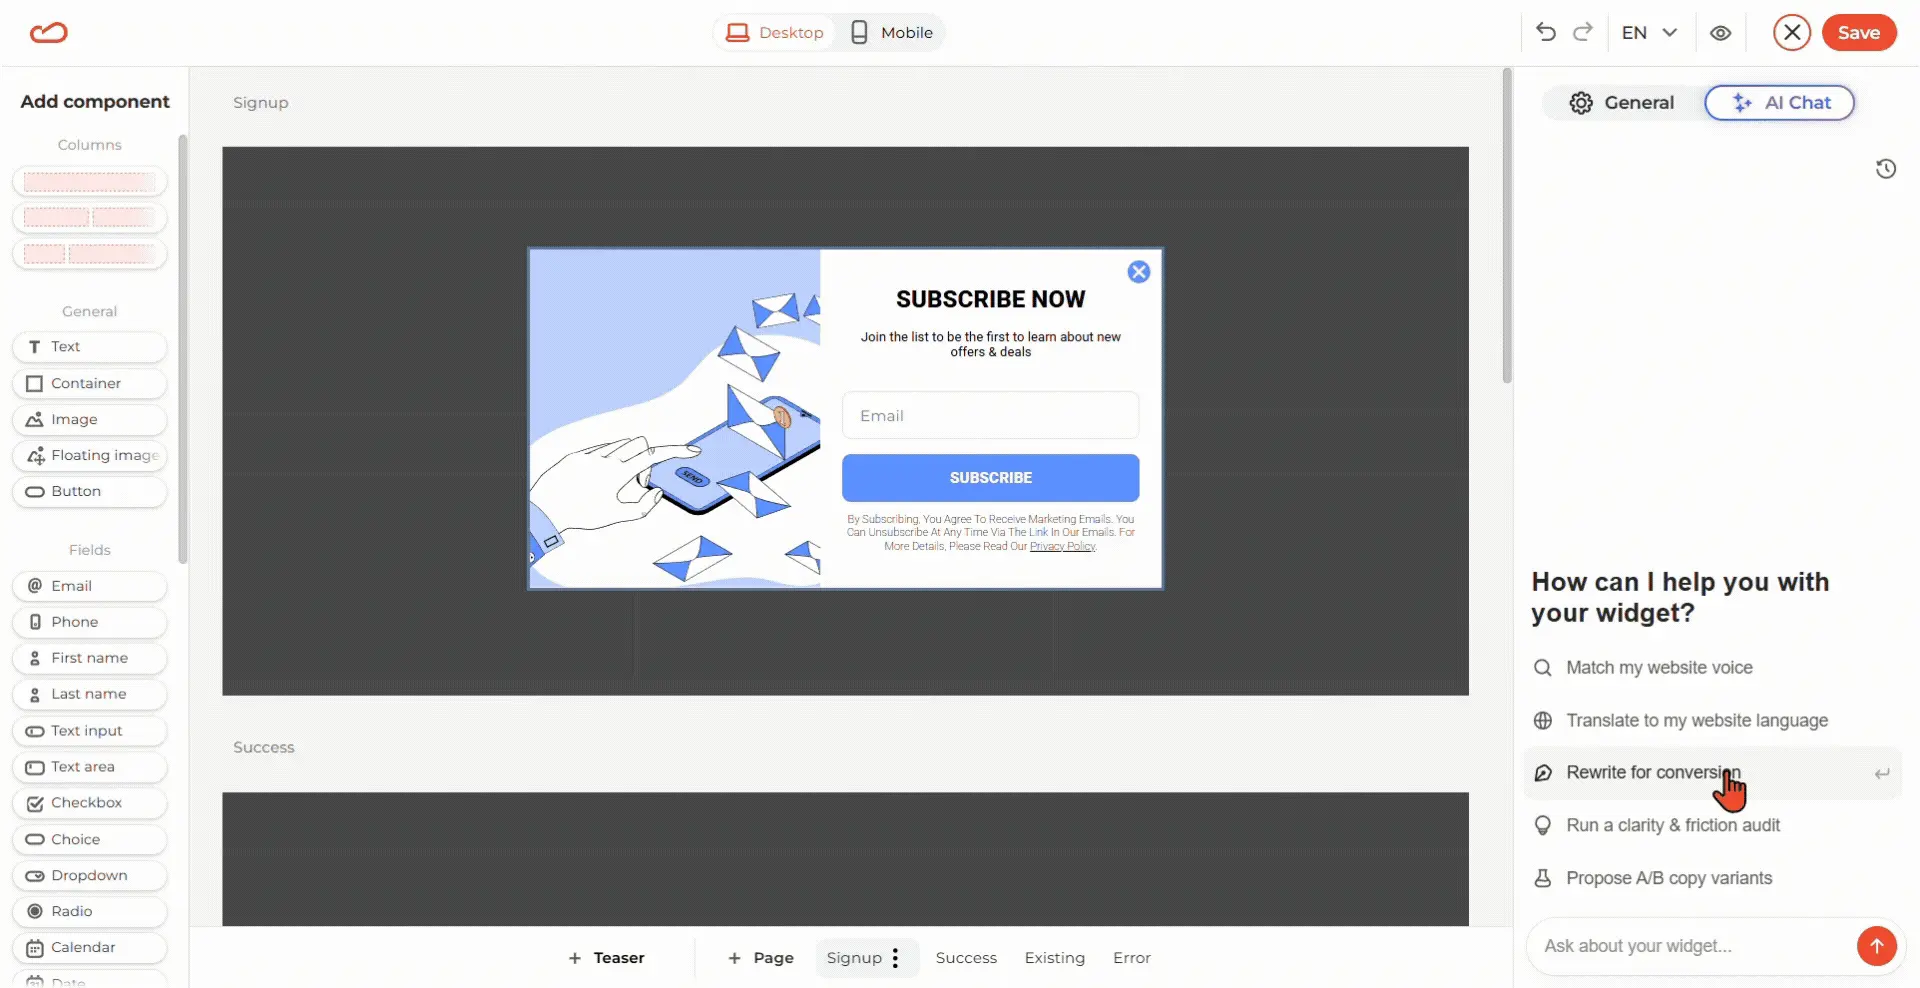Viewport: 1920px width, 988px height.
Task: Save the widget
Action: click(1859, 32)
